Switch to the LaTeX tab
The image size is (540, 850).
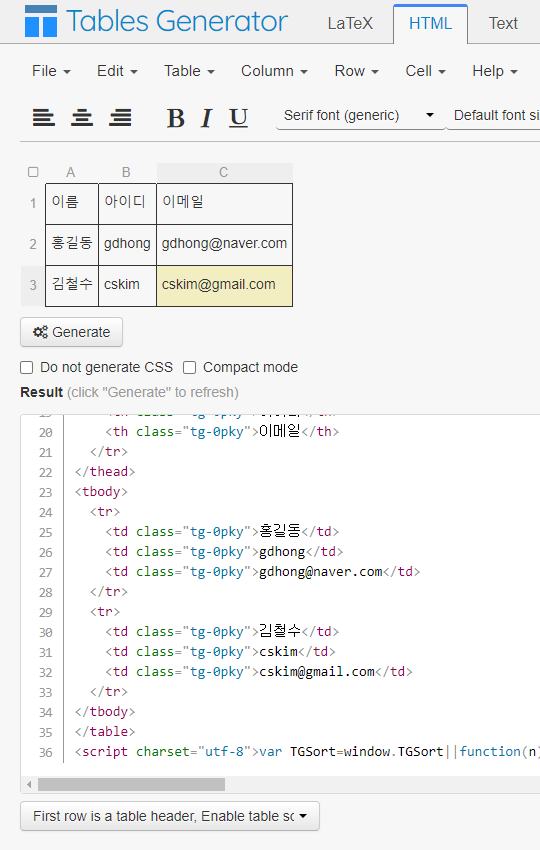350,23
